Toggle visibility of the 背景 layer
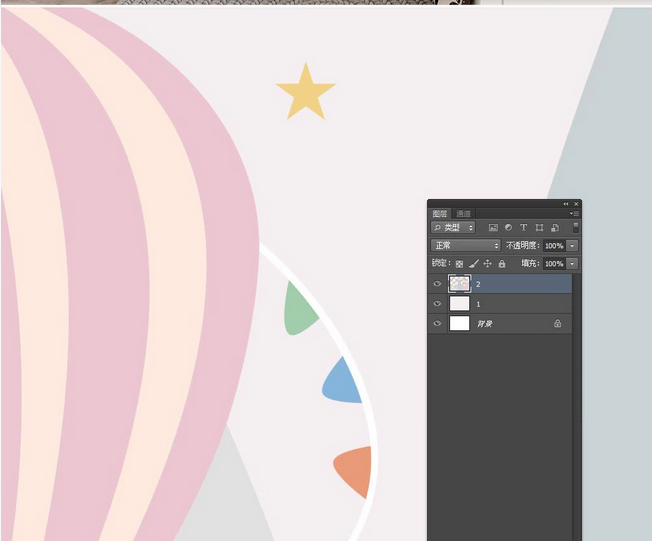Viewport: 652px width, 541px height. pos(437,324)
